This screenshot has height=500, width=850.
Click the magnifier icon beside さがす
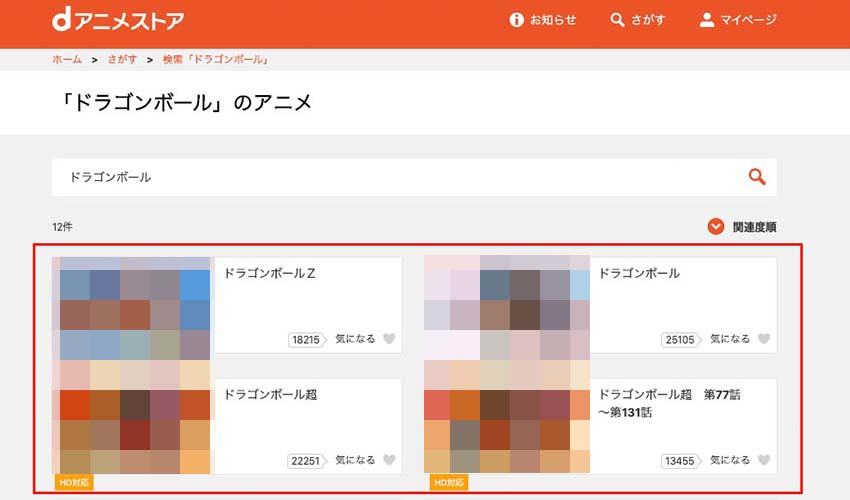pyautogui.click(x=617, y=20)
